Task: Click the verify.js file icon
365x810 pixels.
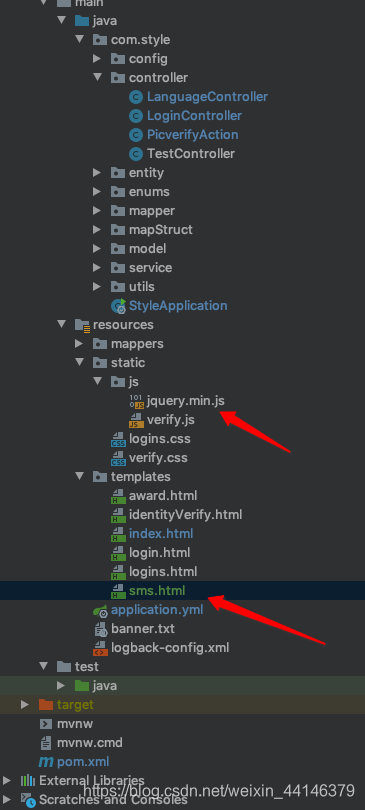Action: pyautogui.click(x=136, y=420)
